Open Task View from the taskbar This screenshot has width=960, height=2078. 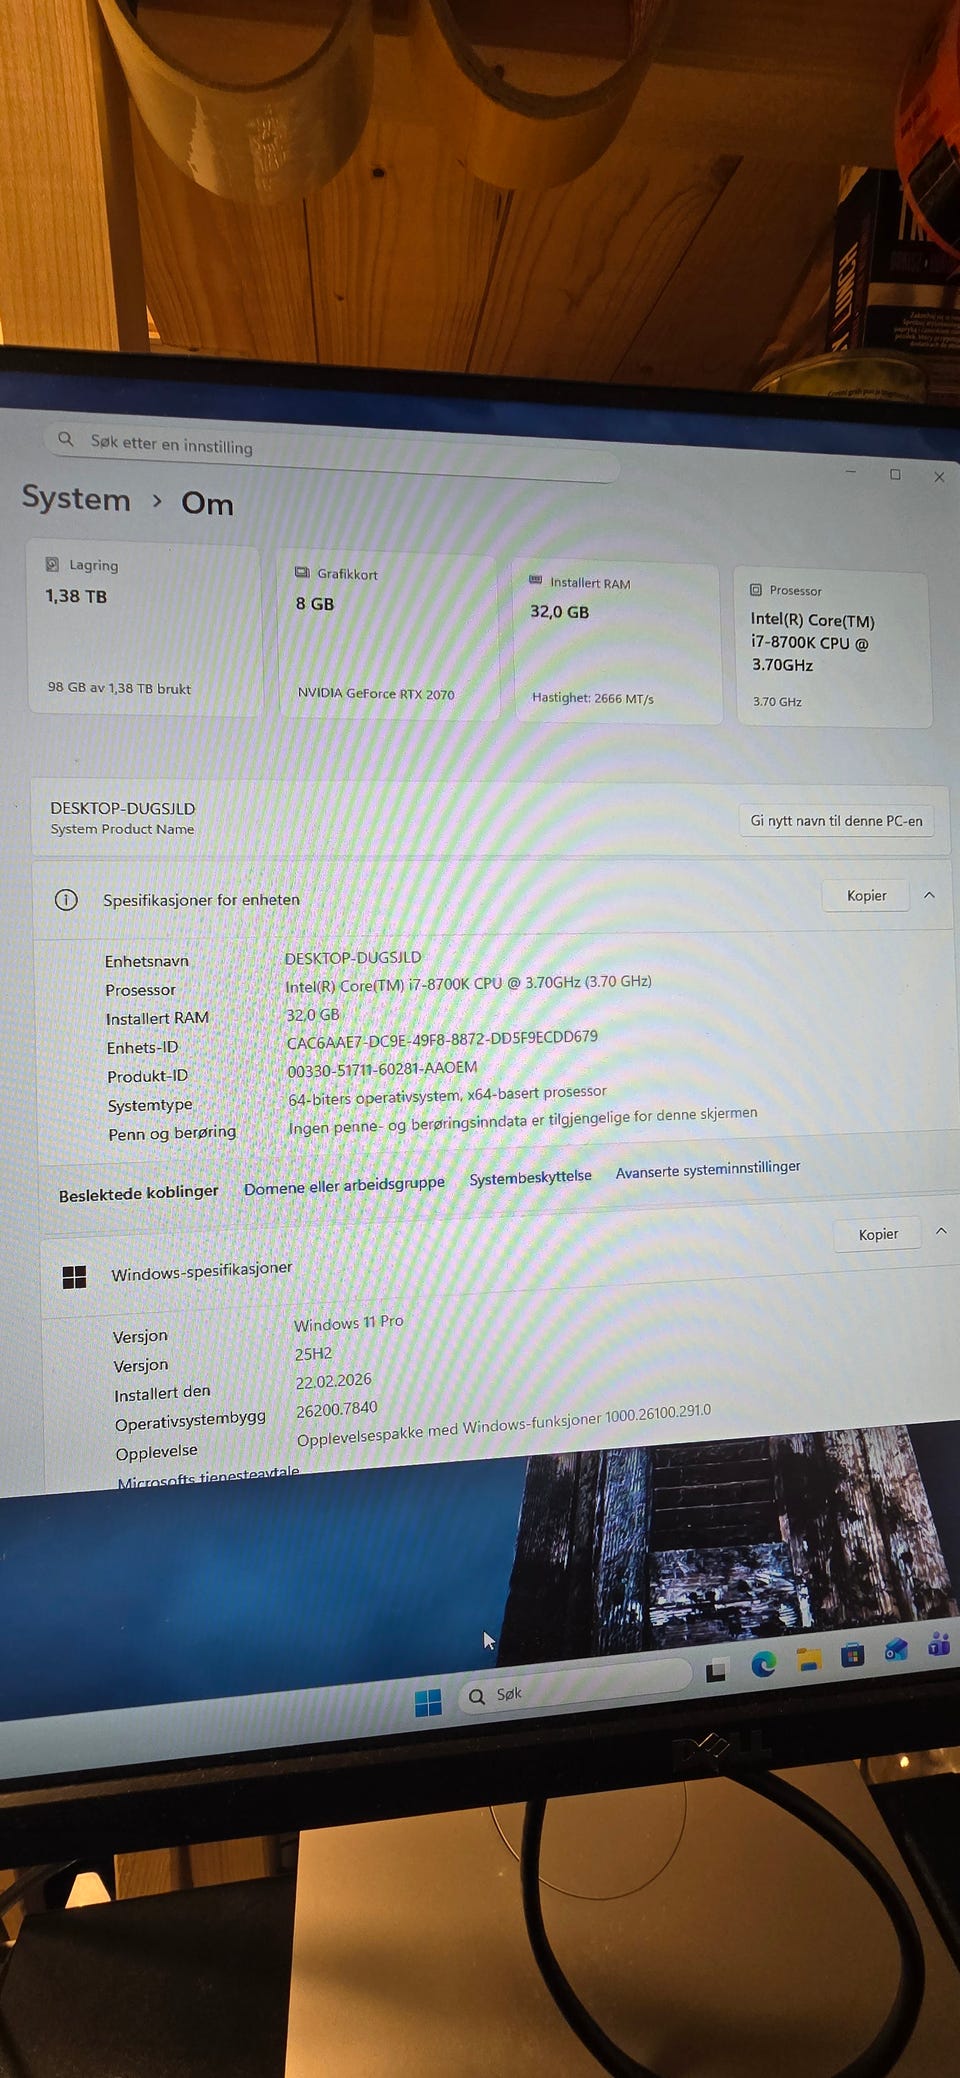coord(716,1672)
